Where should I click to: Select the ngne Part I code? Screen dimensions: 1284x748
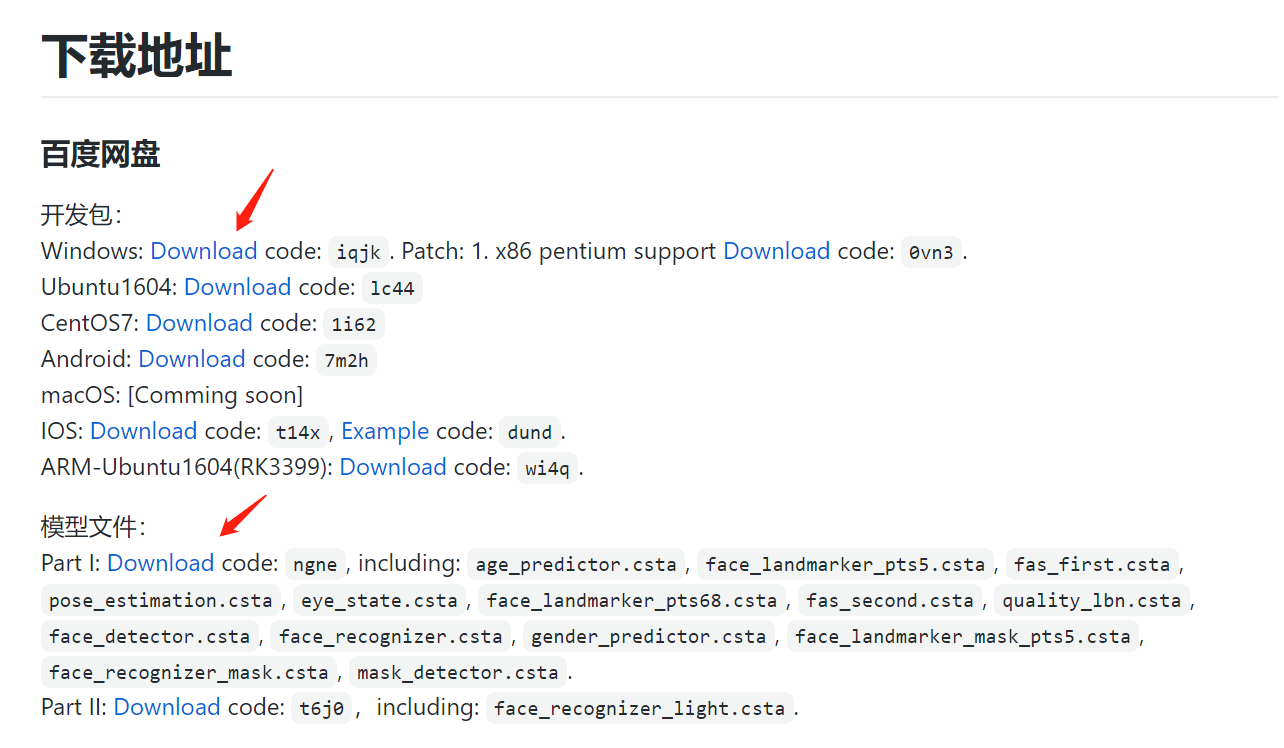click(315, 565)
